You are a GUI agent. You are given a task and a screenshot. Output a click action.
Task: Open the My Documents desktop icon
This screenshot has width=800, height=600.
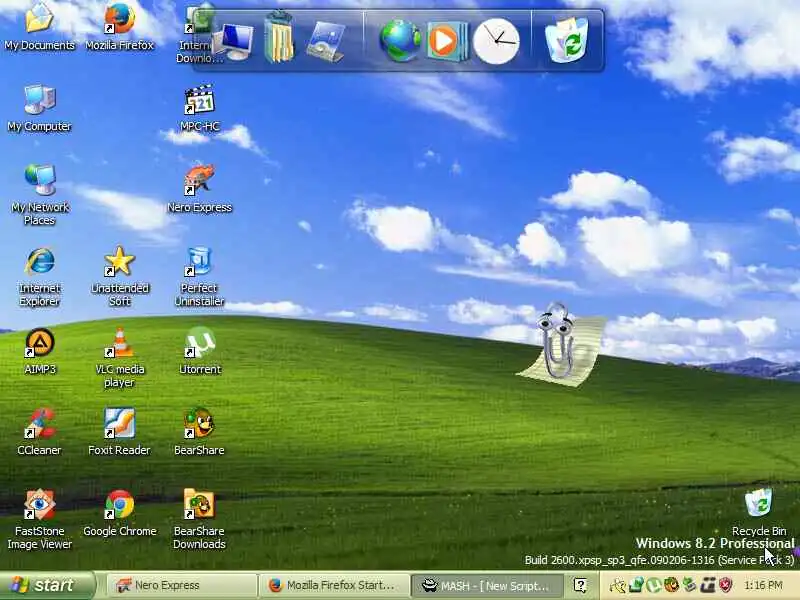(x=39, y=26)
